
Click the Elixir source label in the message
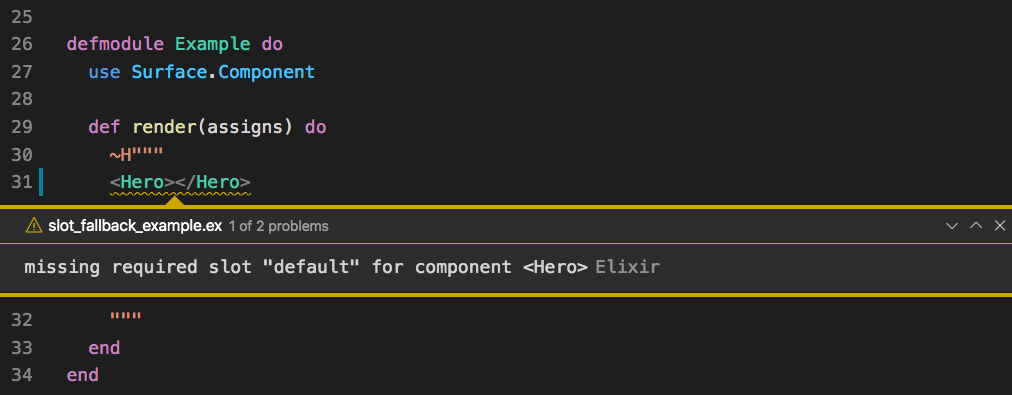point(627,267)
